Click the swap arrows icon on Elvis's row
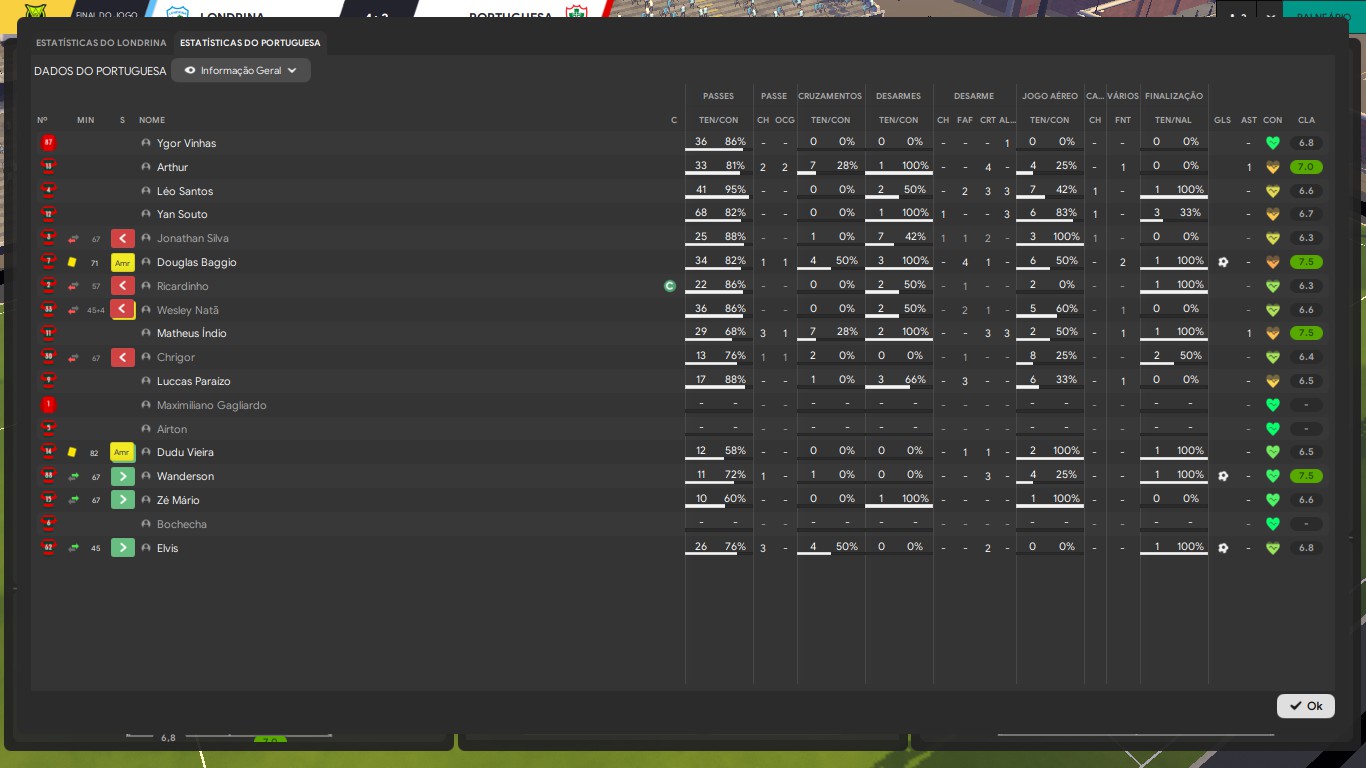1366x768 pixels. click(73, 548)
